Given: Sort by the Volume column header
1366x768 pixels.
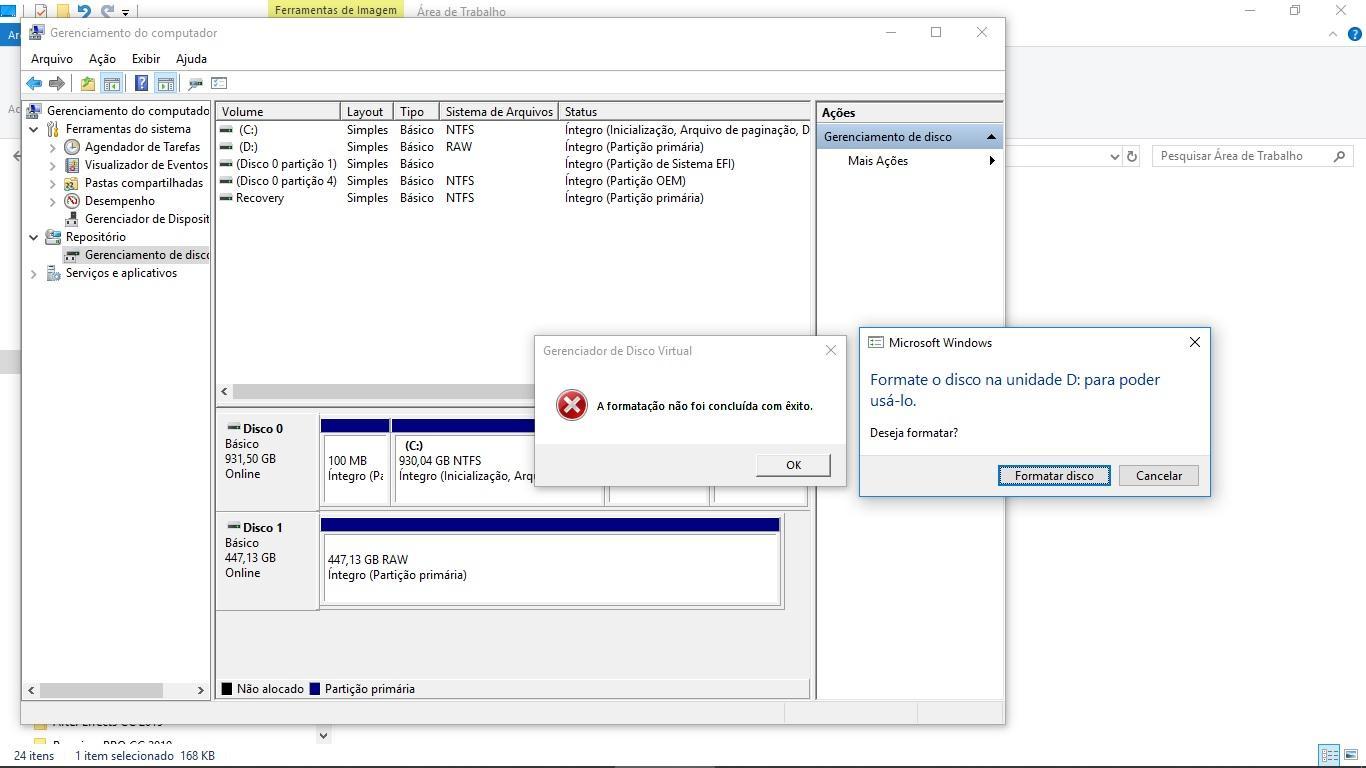Looking at the screenshot, I should tap(278, 112).
